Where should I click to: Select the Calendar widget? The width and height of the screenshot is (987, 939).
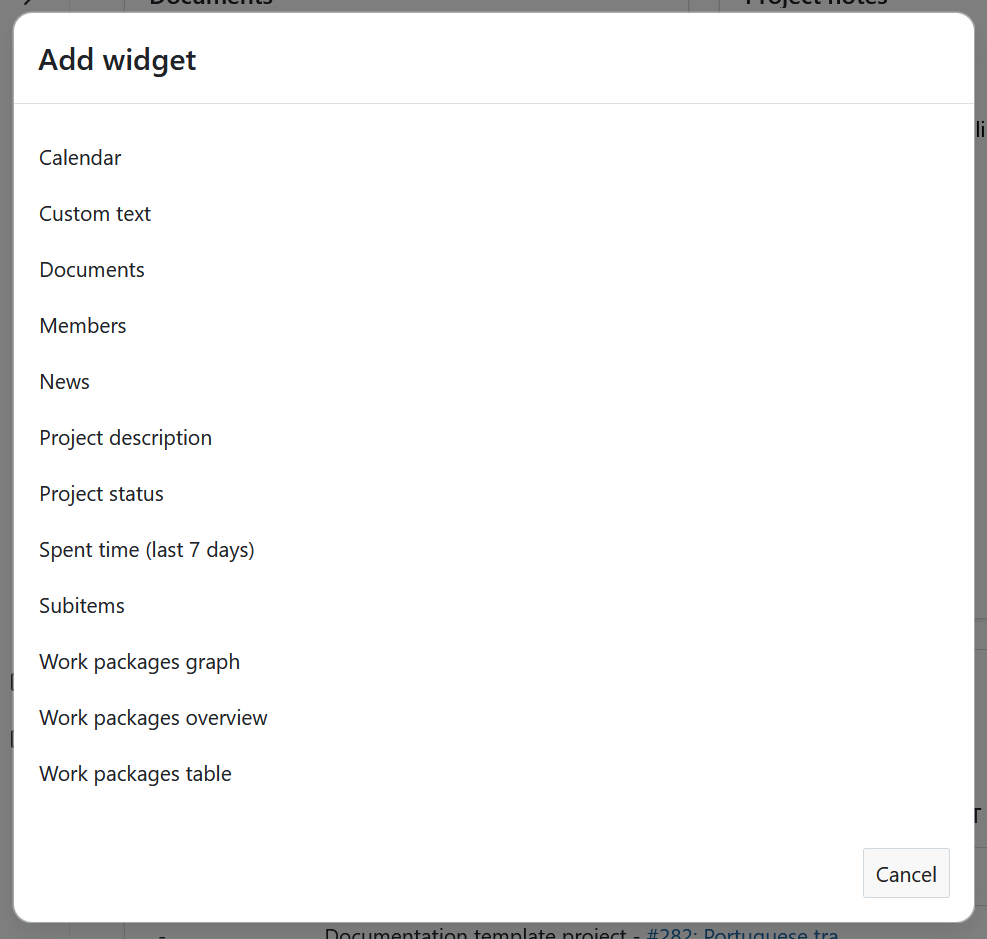click(x=80, y=157)
